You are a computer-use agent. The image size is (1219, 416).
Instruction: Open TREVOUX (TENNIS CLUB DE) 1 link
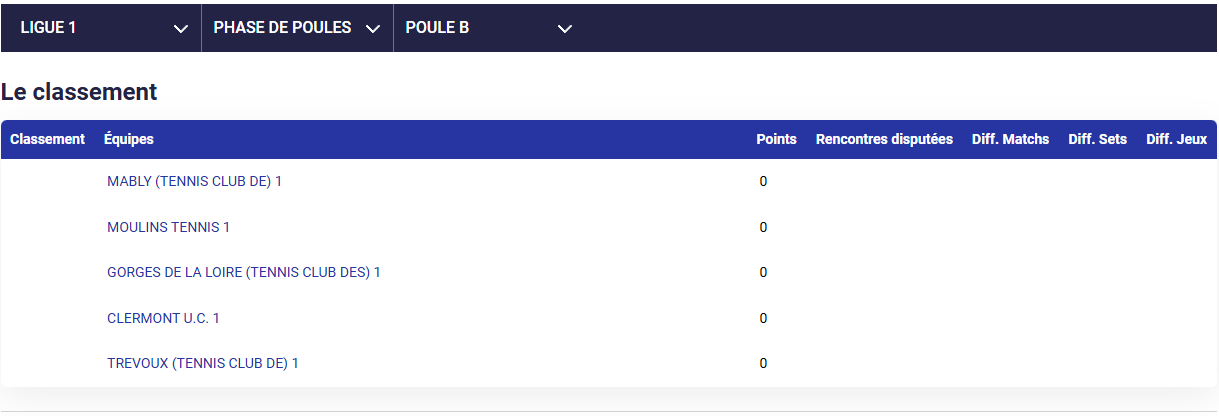pos(203,363)
